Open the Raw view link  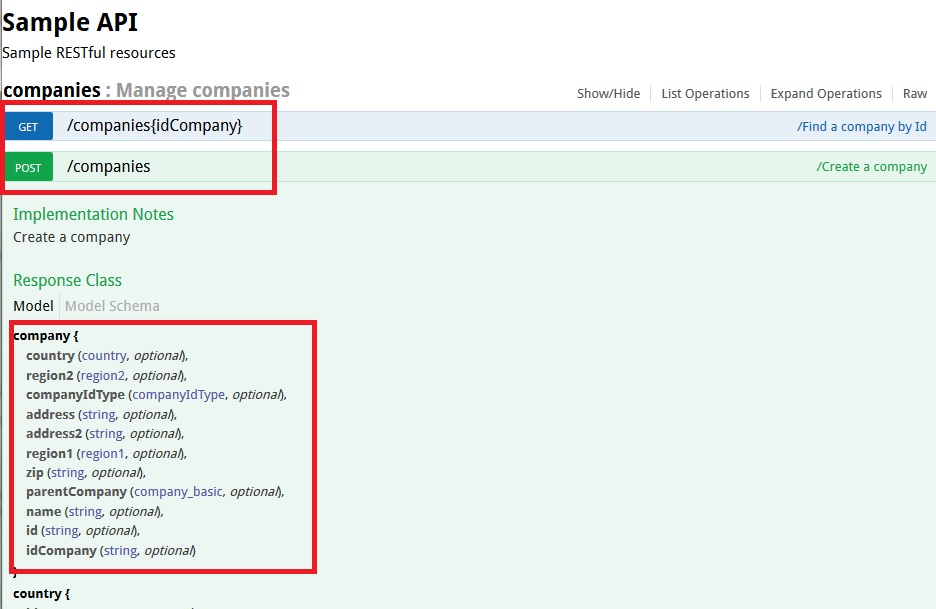pyautogui.click(x=915, y=94)
